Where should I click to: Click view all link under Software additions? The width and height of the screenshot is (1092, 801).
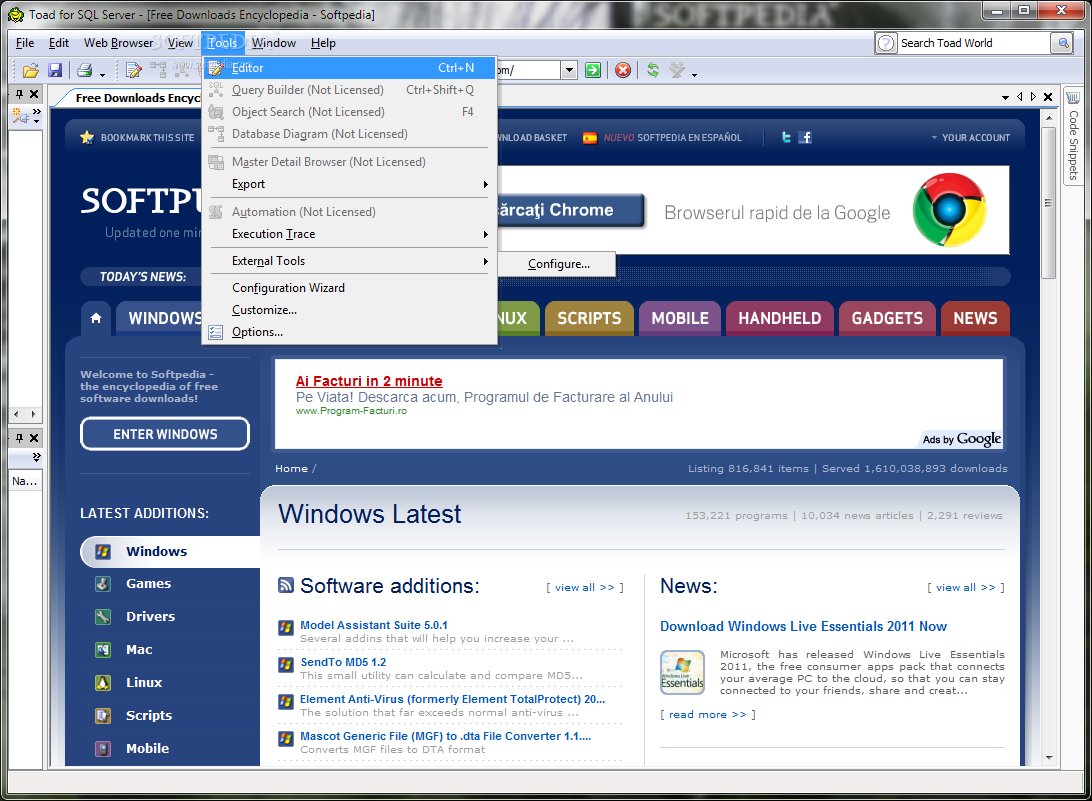click(x=585, y=587)
